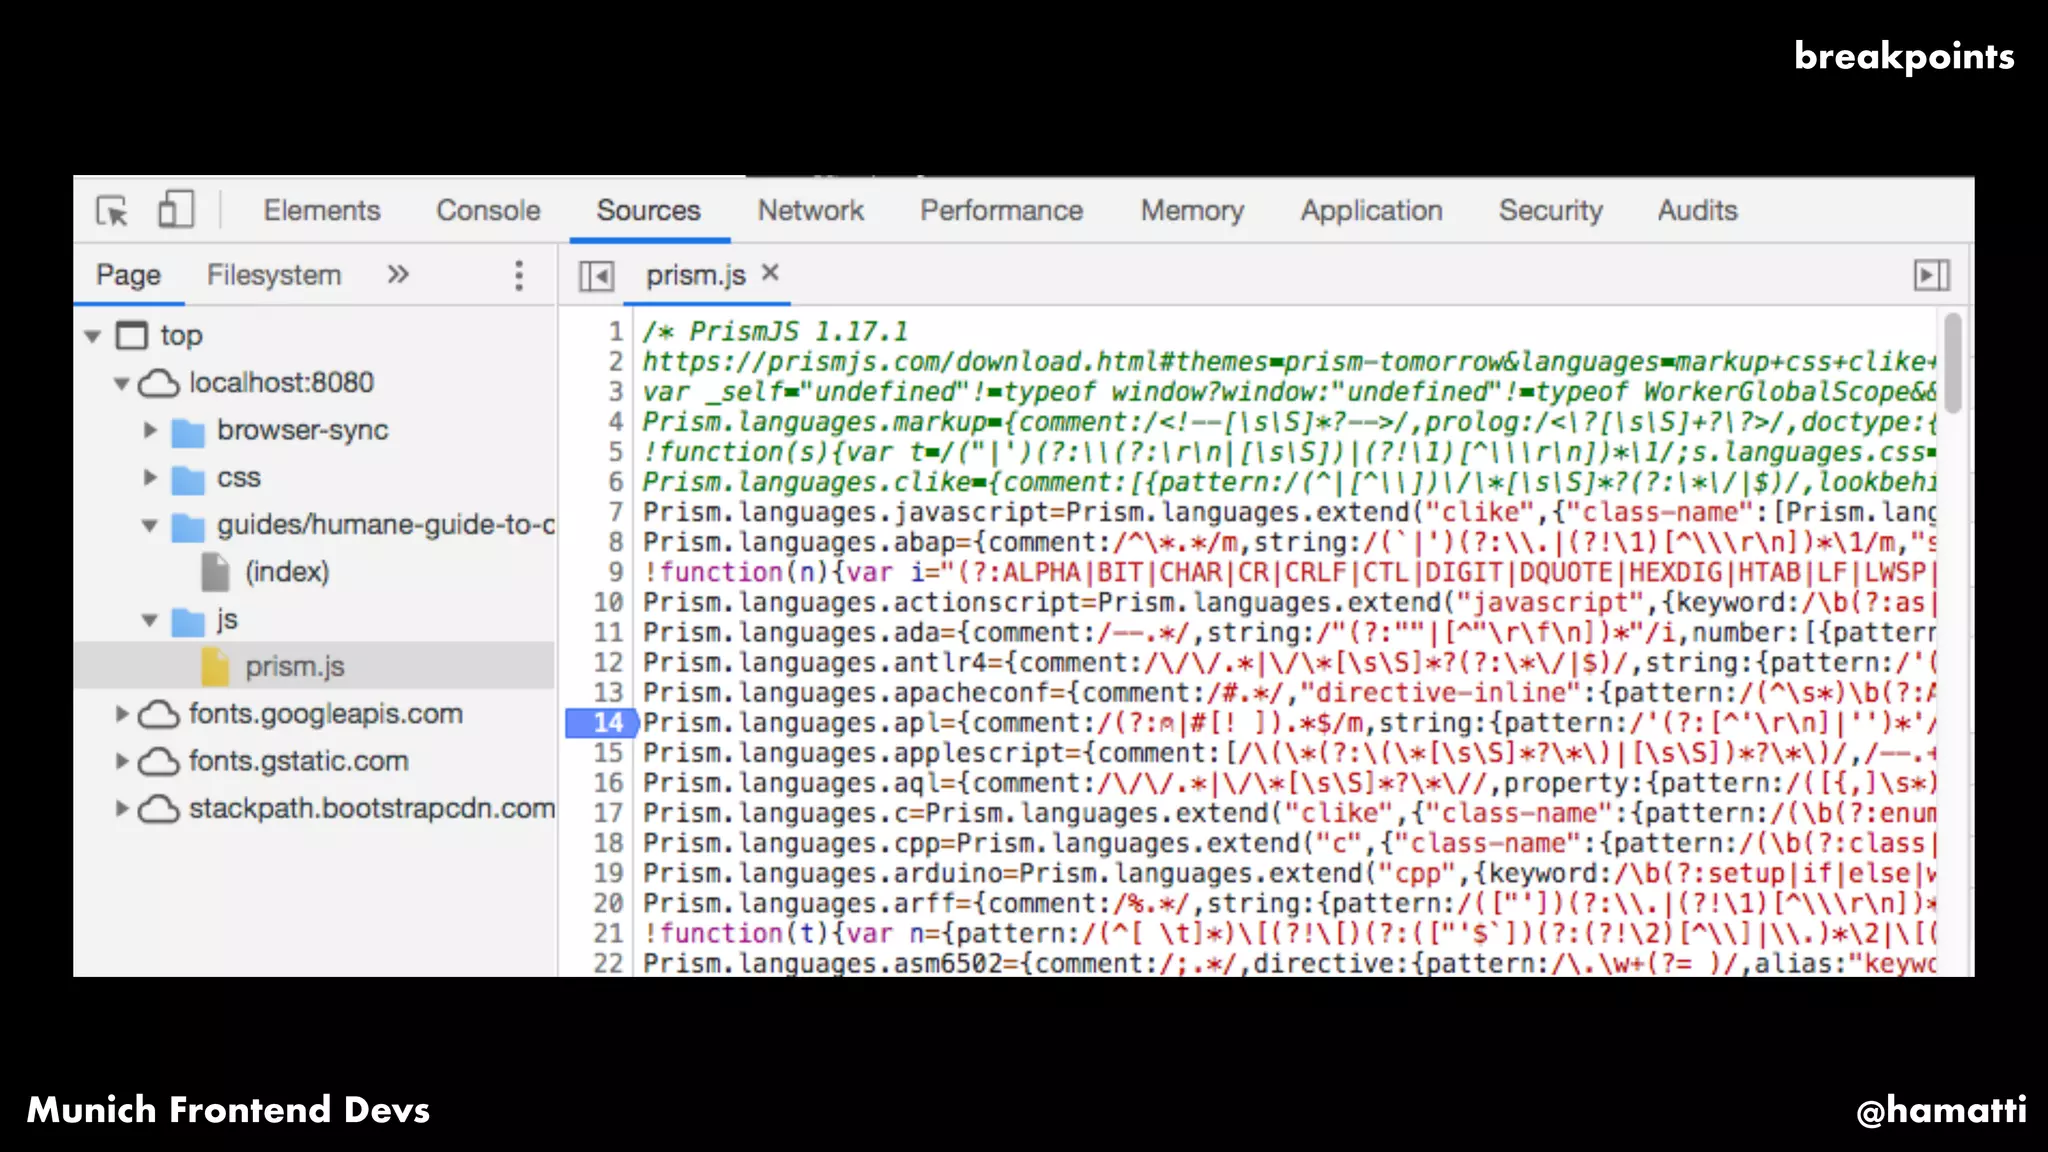Toggle the device toolbar icon
Image resolution: width=2048 pixels, height=1152 pixels.
click(x=176, y=210)
